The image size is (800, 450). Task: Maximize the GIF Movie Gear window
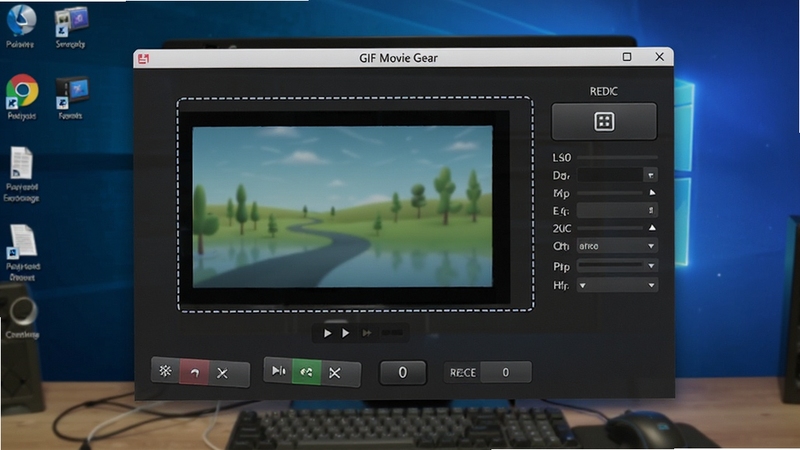click(627, 57)
